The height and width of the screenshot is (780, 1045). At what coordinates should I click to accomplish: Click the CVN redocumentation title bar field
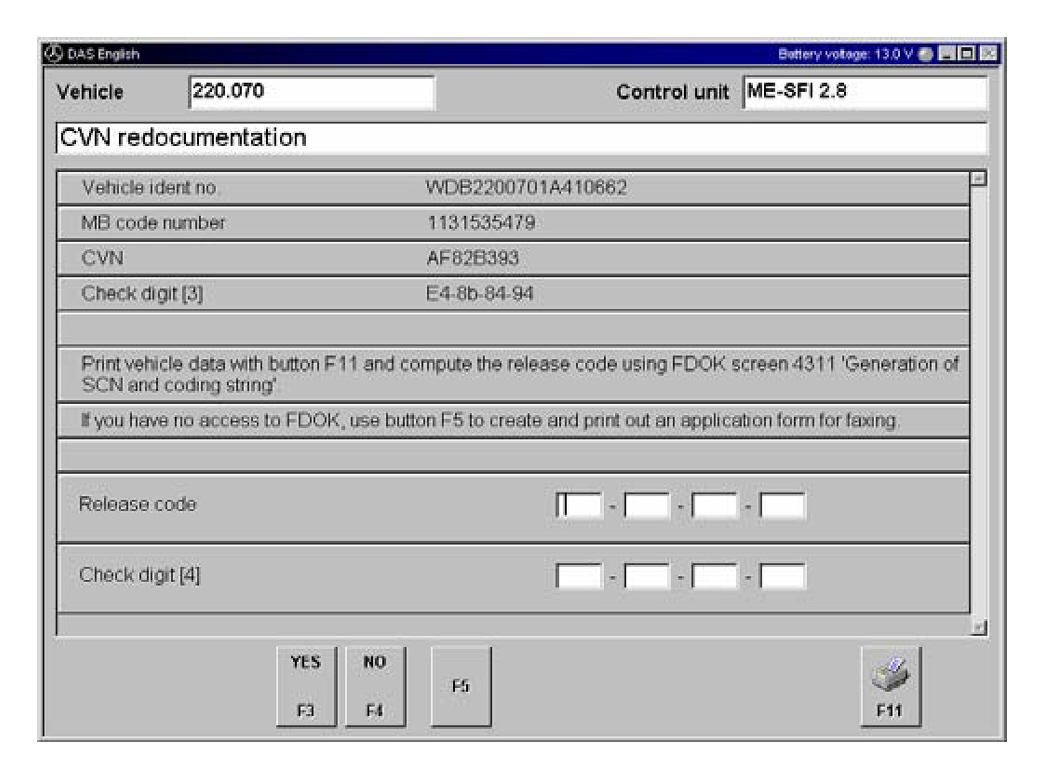(520, 137)
